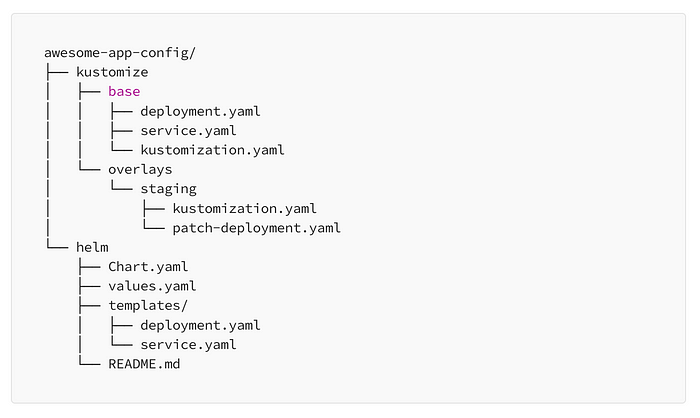Select the patch-deployment.yaml file
Image resolution: width=700 pixels, height=418 pixels.
point(256,228)
